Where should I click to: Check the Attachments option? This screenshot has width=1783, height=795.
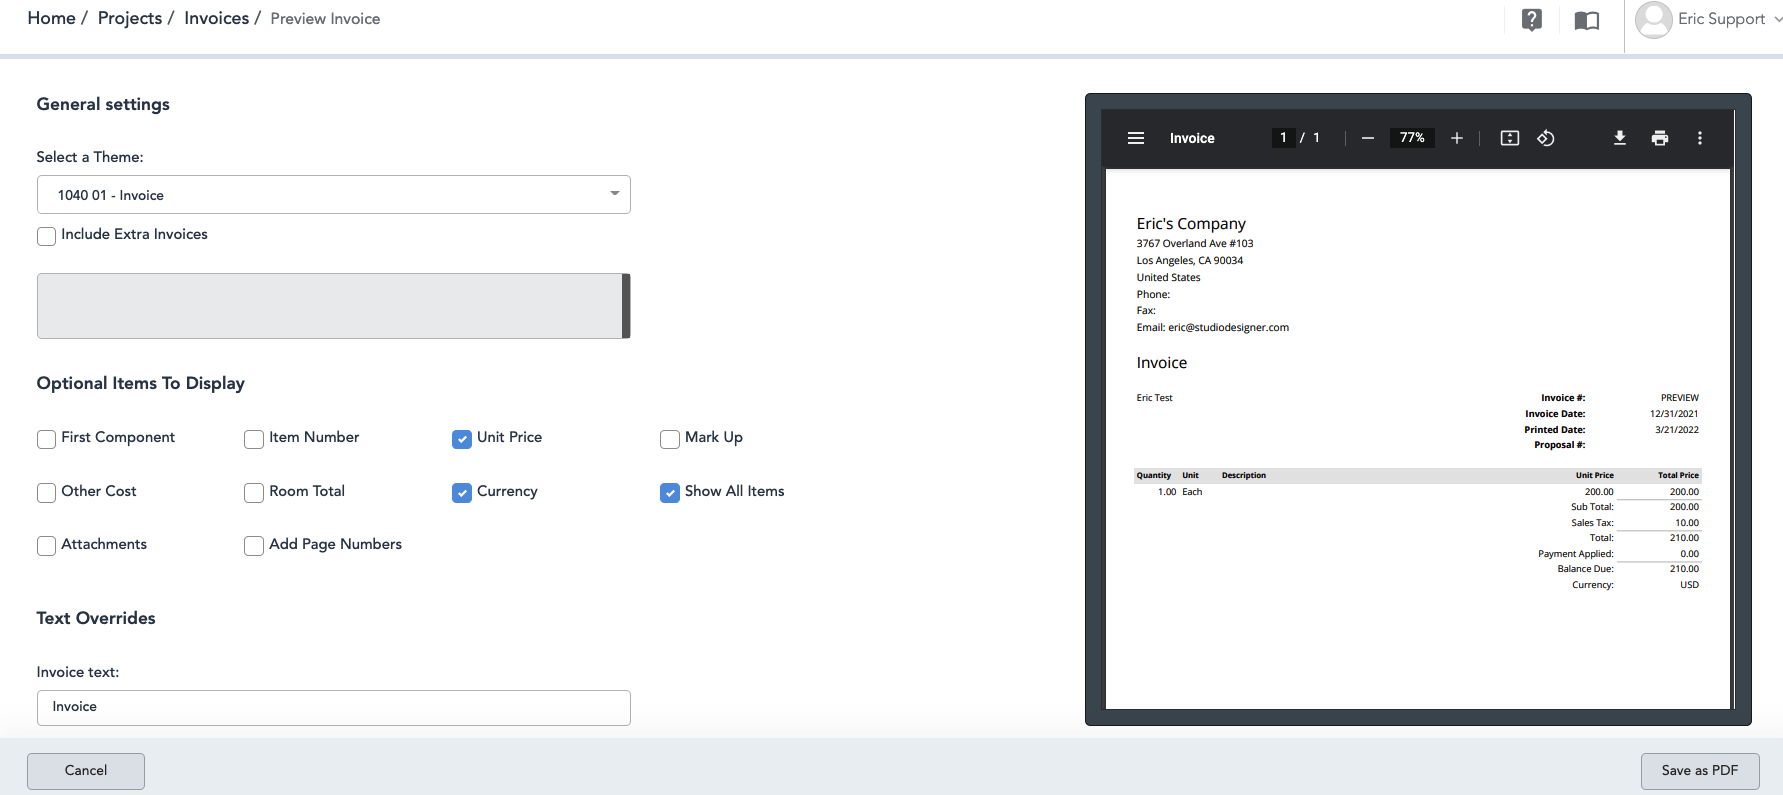point(46,546)
